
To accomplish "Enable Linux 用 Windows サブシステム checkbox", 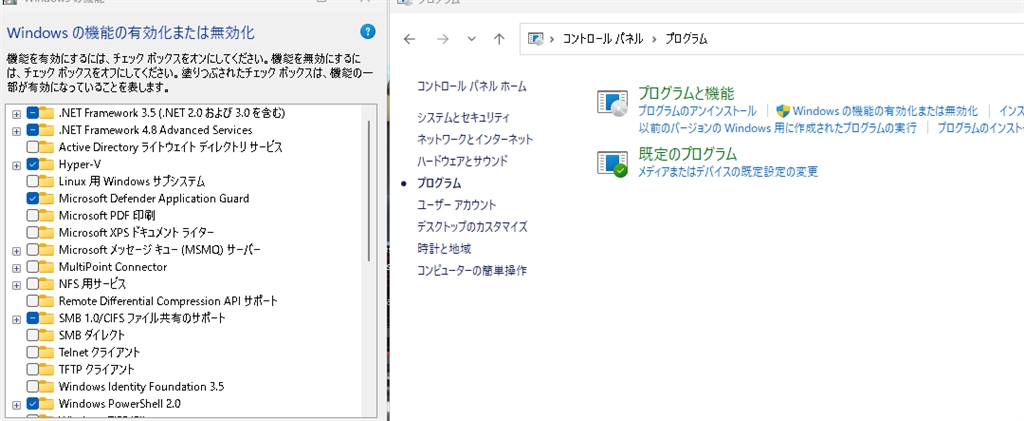I will tap(32, 181).
